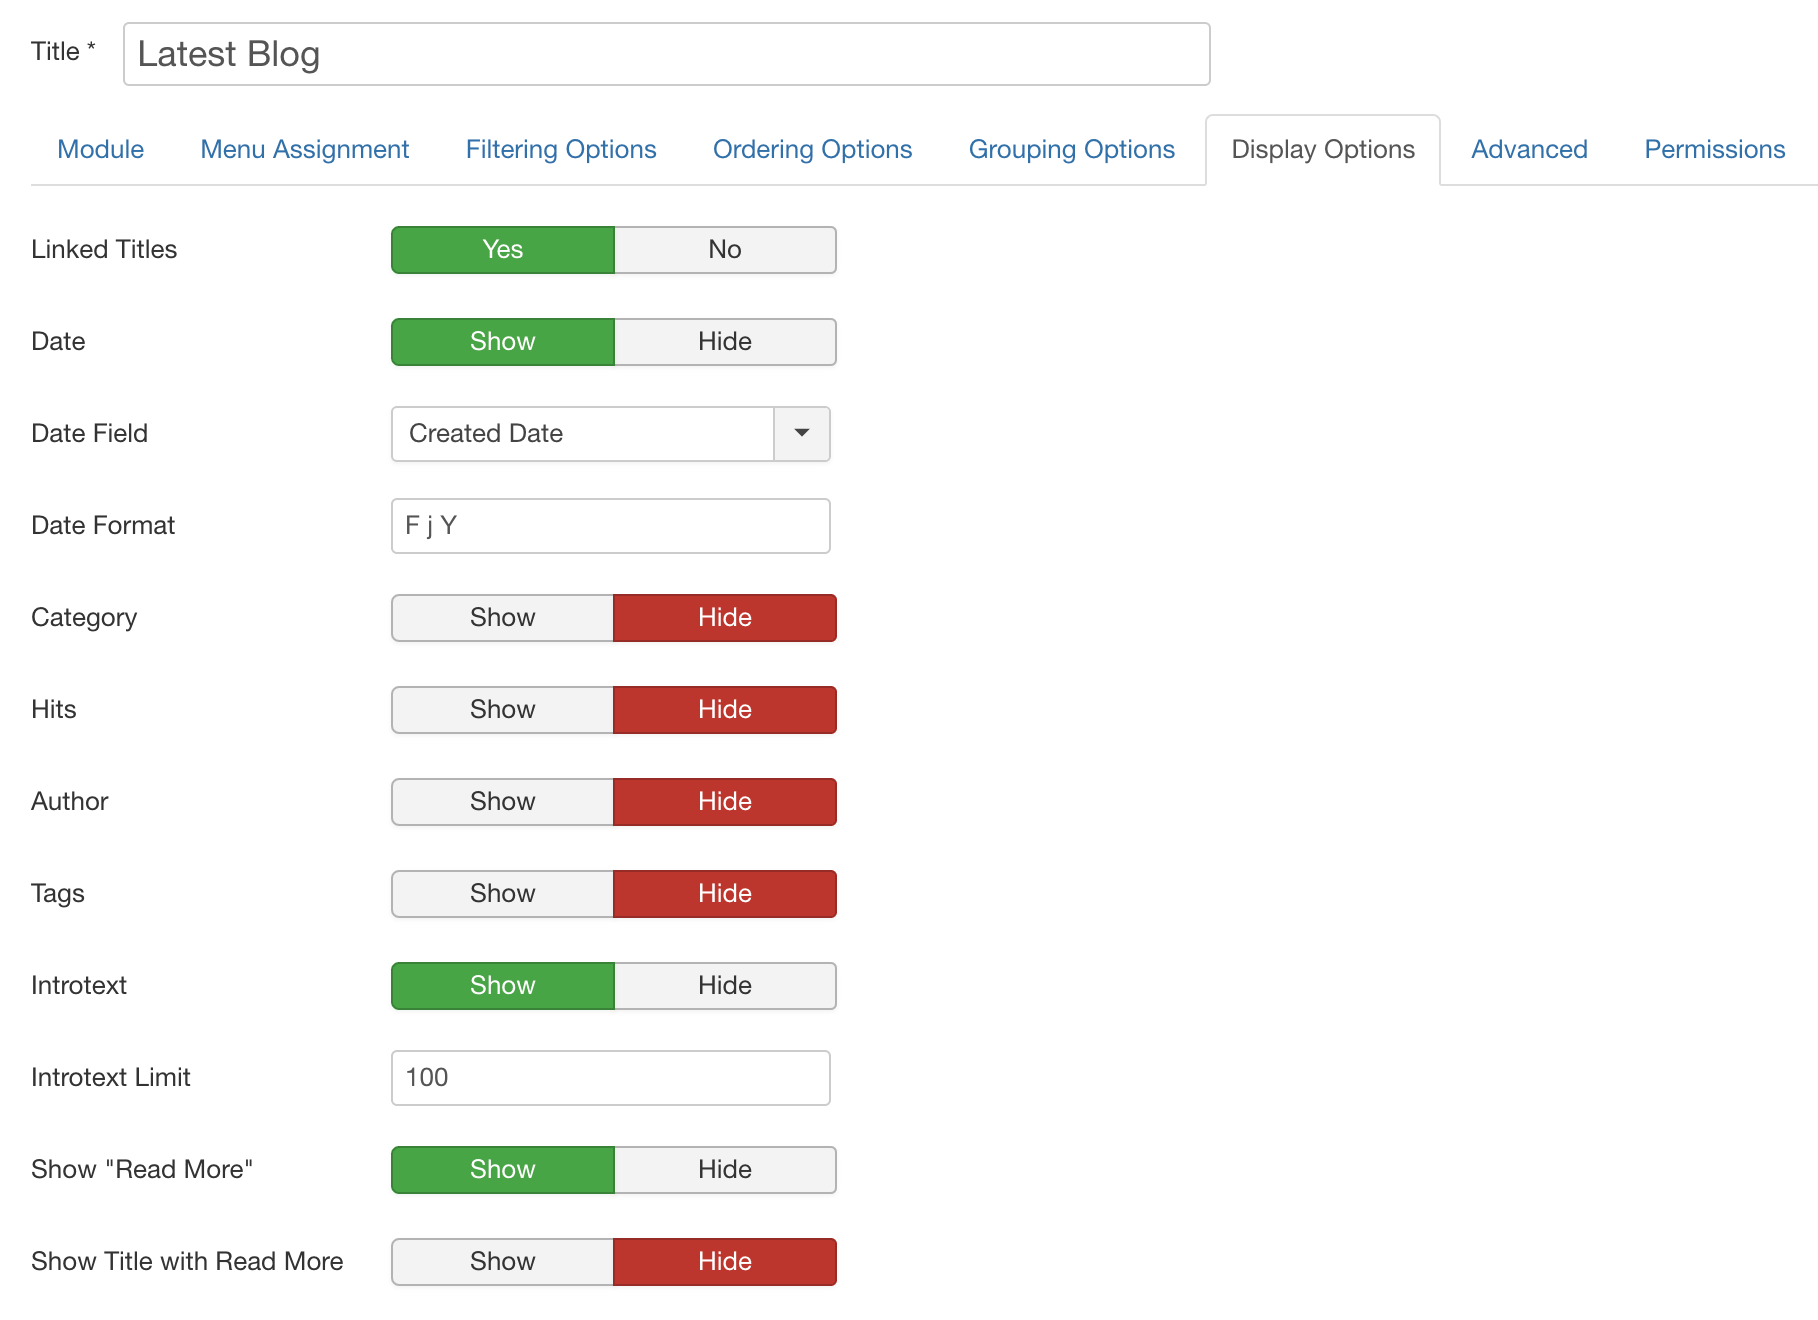Click the Date Format label
Viewport: 1818px width, 1320px height.
pyautogui.click(x=103, y=526)
